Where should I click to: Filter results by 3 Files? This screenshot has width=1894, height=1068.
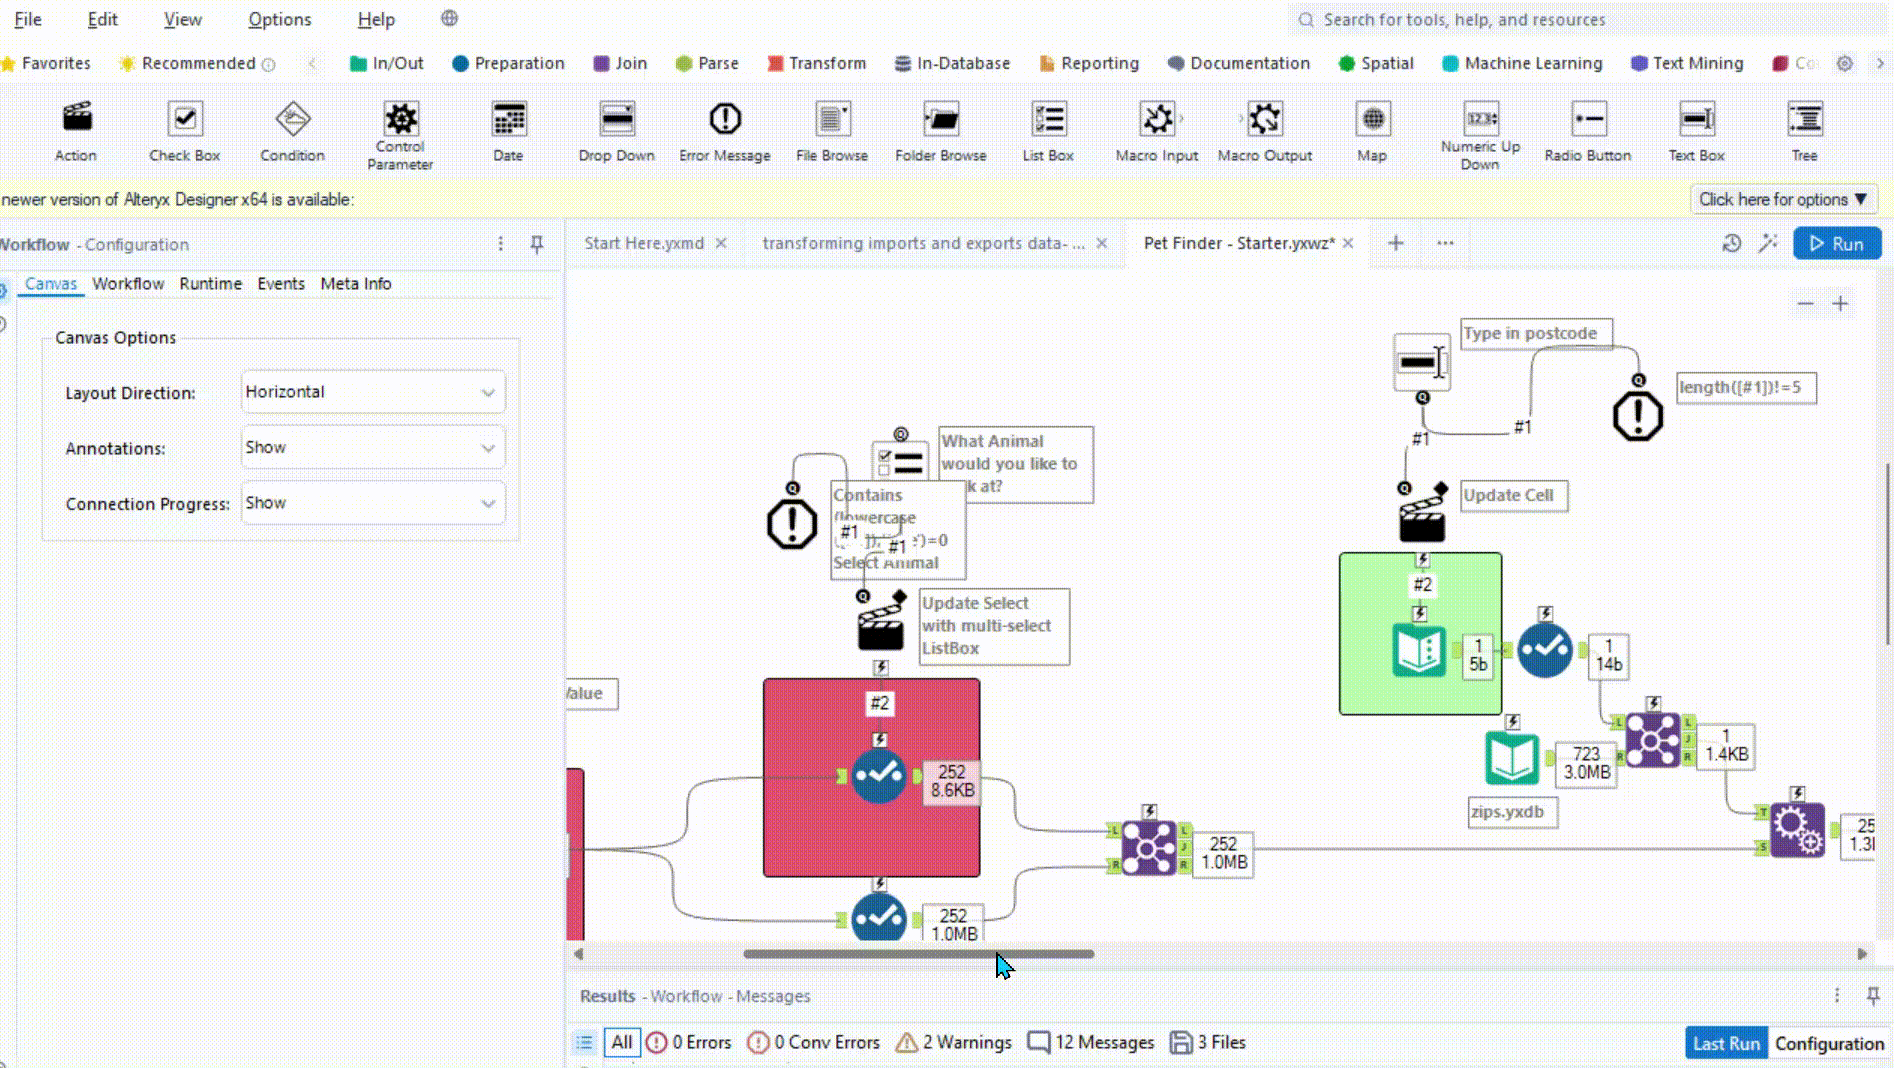pyautogui.click(x=1208, y=1042)
